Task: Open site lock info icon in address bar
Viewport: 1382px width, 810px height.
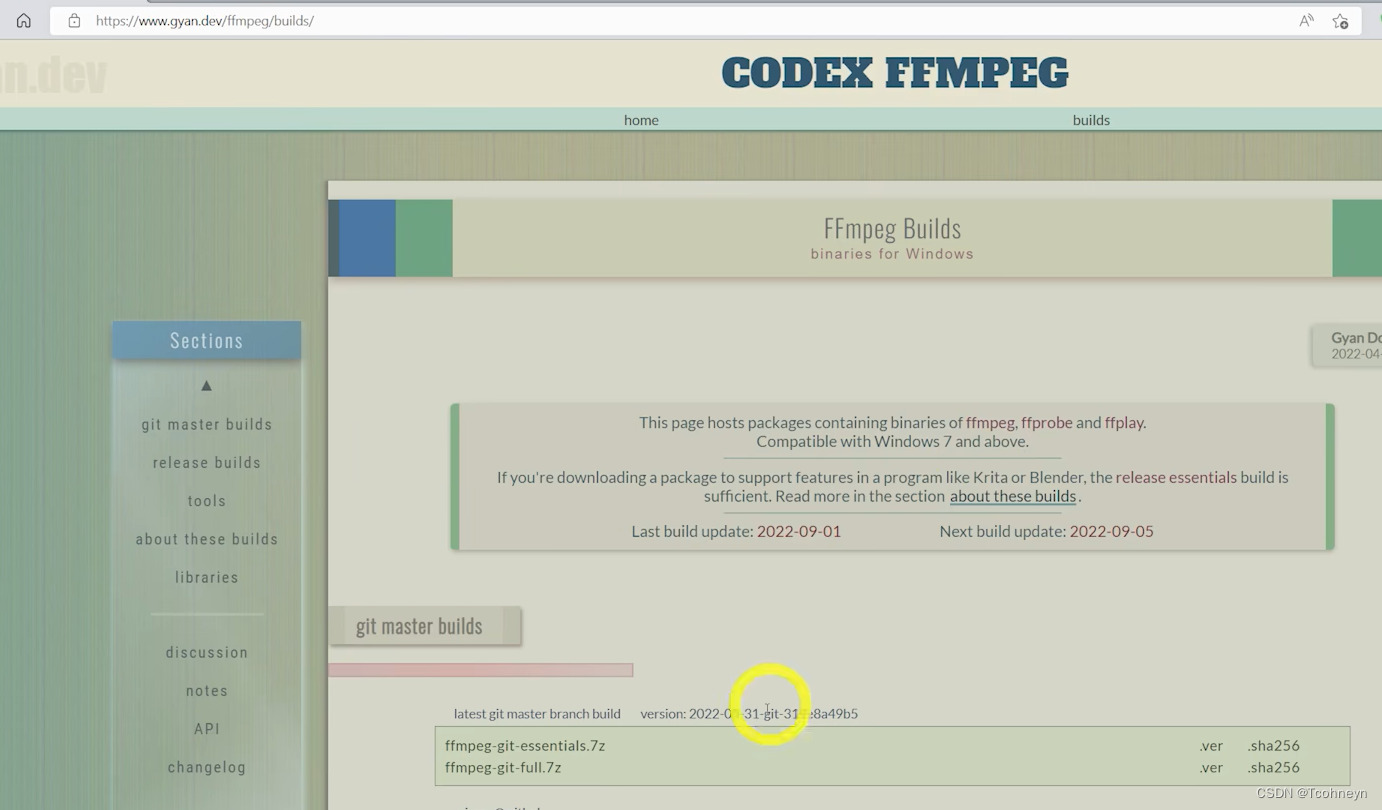Action: [x=74, y=20]
